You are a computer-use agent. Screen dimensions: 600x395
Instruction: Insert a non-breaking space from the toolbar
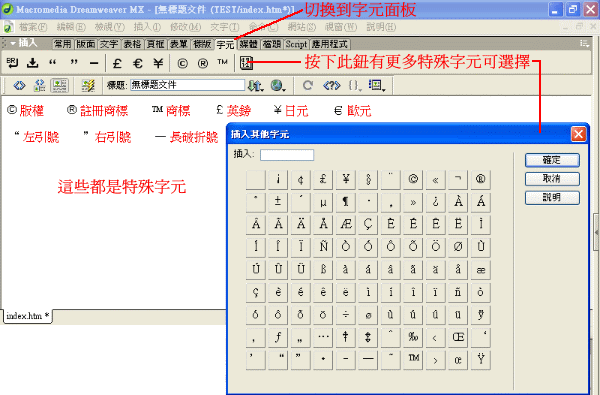[x=33, y=63]
